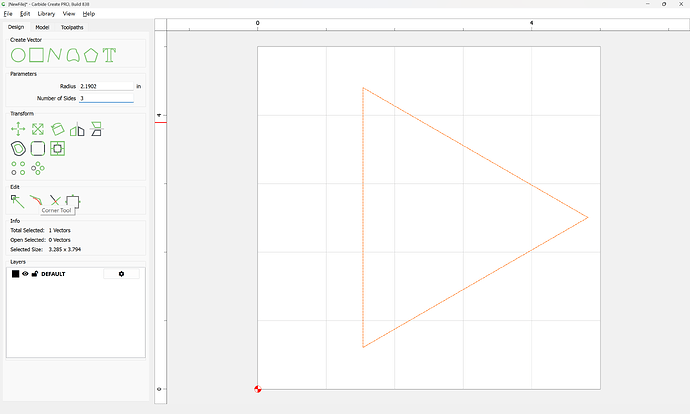Toggle visibility of the DEFAULT layer

(25, 273)
